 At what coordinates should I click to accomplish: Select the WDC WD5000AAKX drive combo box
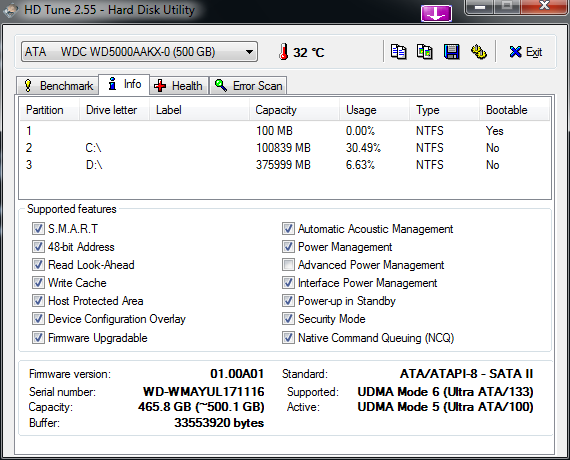click(x=139, y=52)
